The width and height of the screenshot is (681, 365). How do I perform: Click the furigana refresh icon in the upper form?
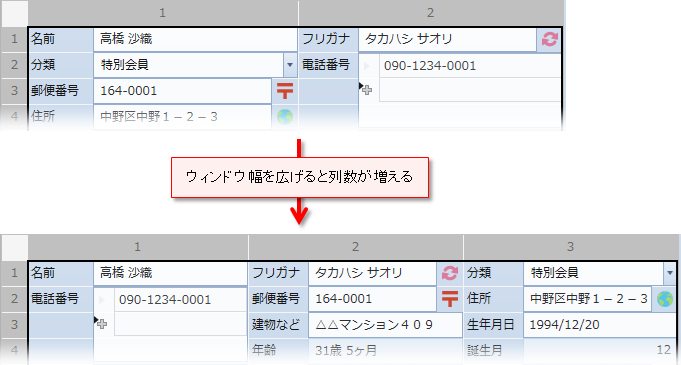549,39
